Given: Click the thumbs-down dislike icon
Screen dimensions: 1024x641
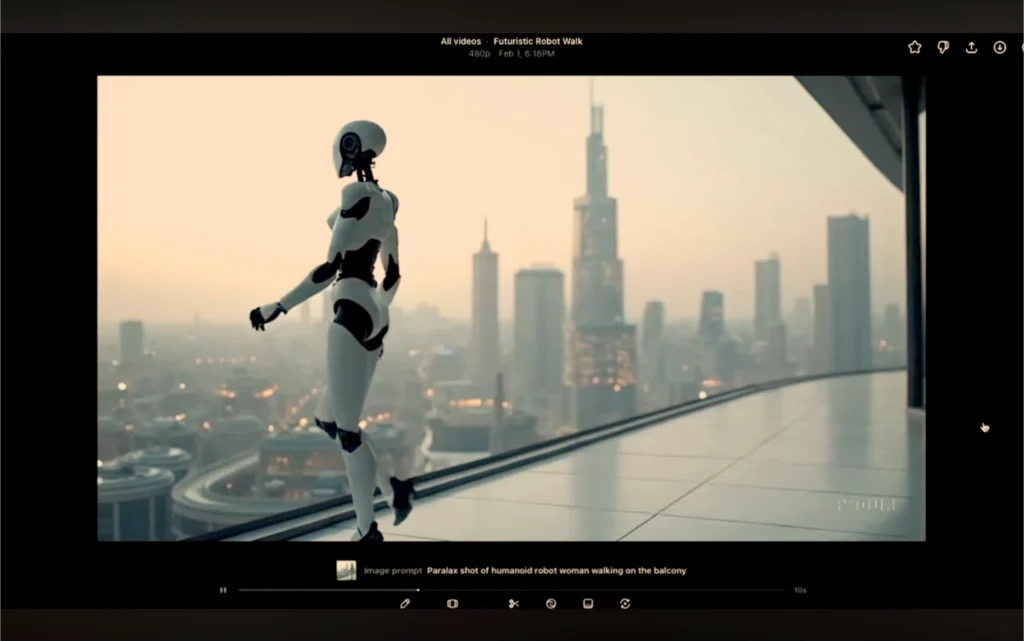Looking at the screenshot, I should coord(943,47).
